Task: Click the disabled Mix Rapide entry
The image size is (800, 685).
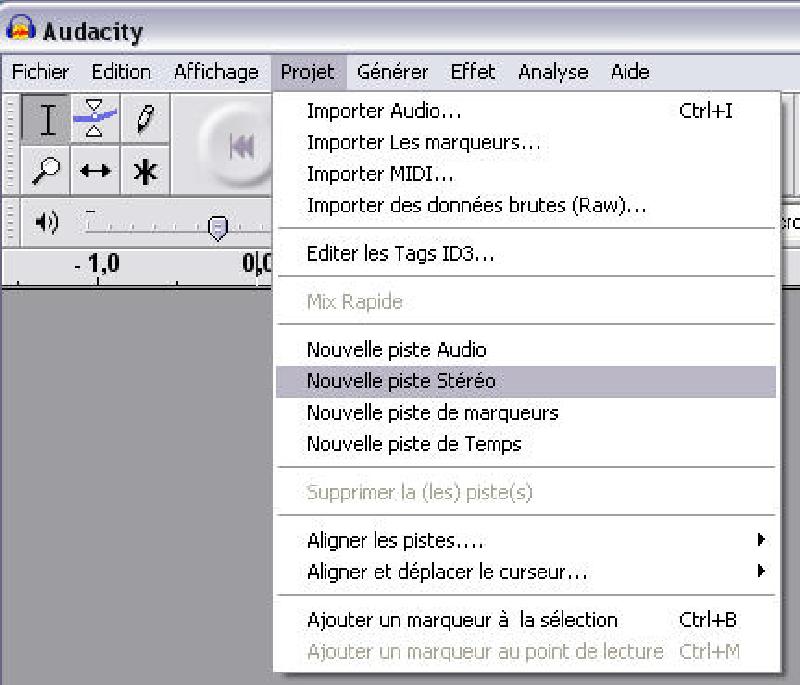Action: click(x=526, y=301)
